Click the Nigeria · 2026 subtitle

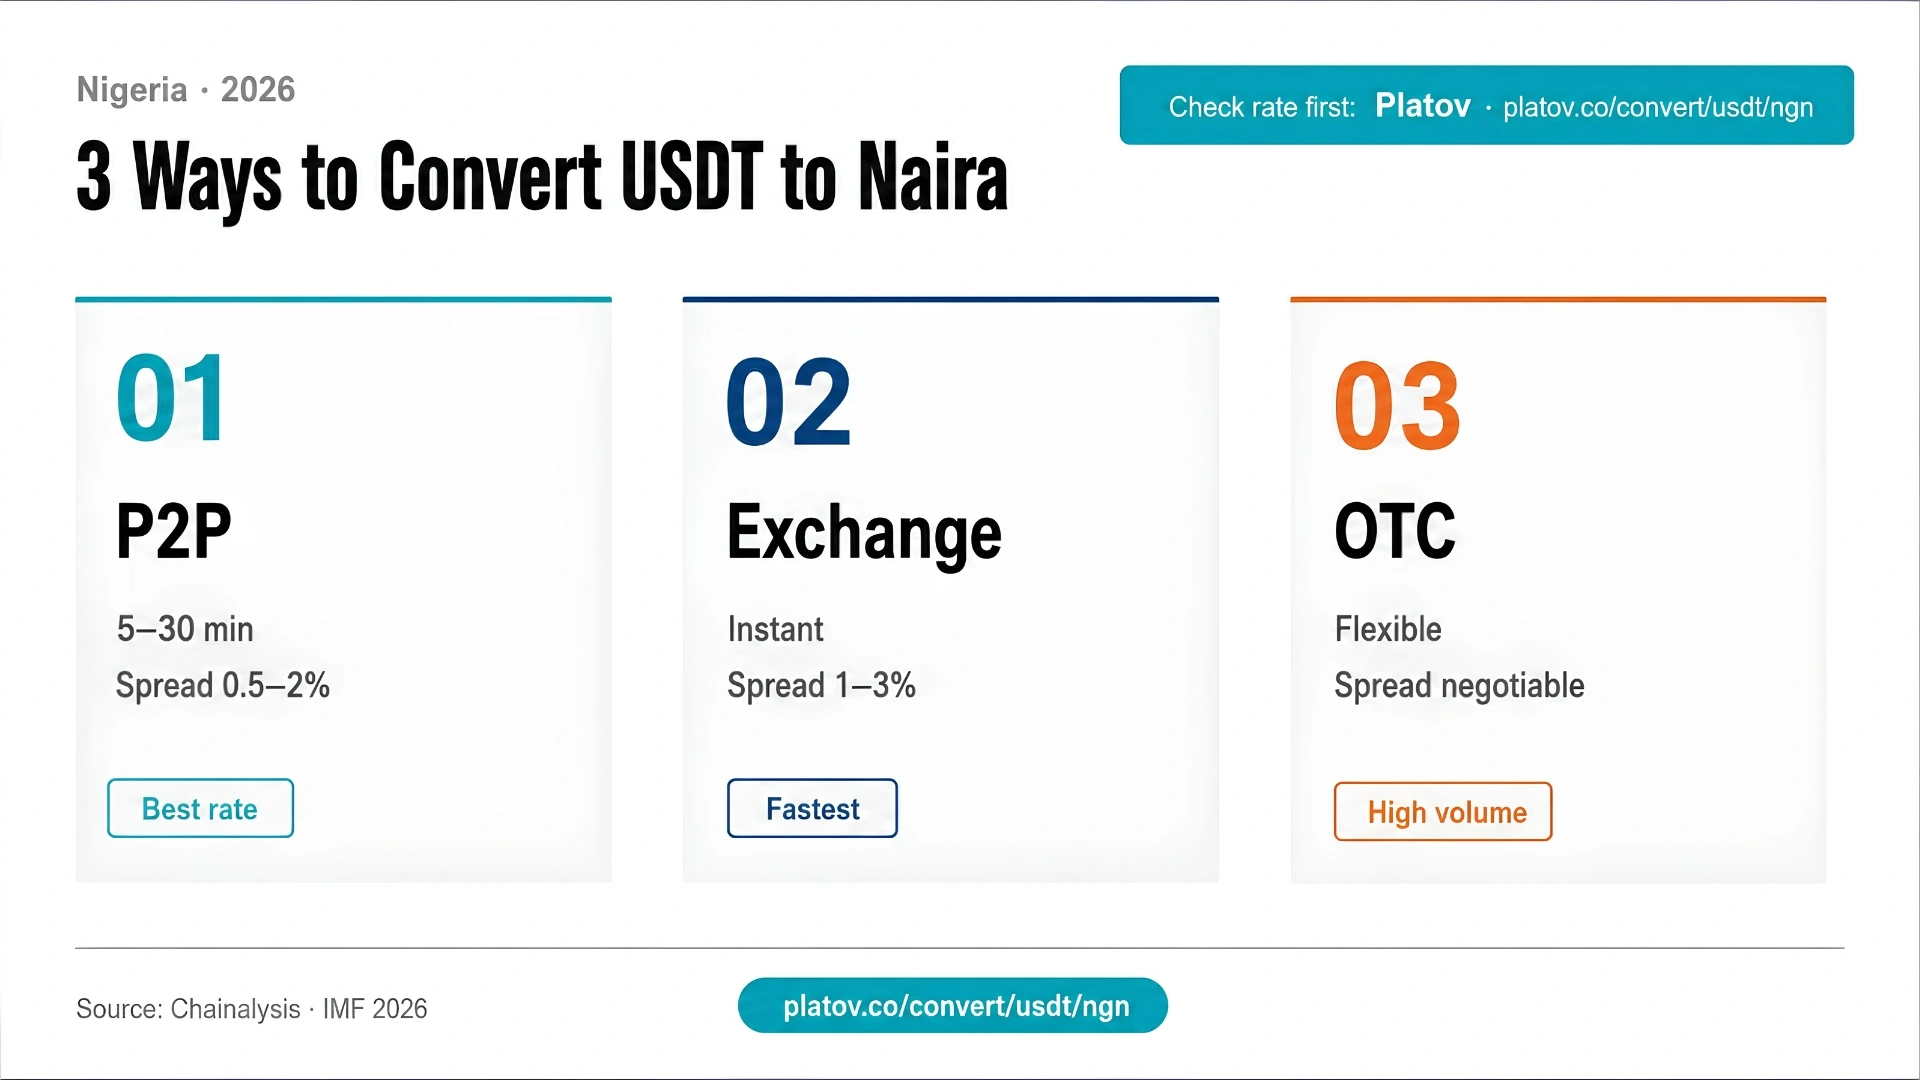(x=186, y=90)
